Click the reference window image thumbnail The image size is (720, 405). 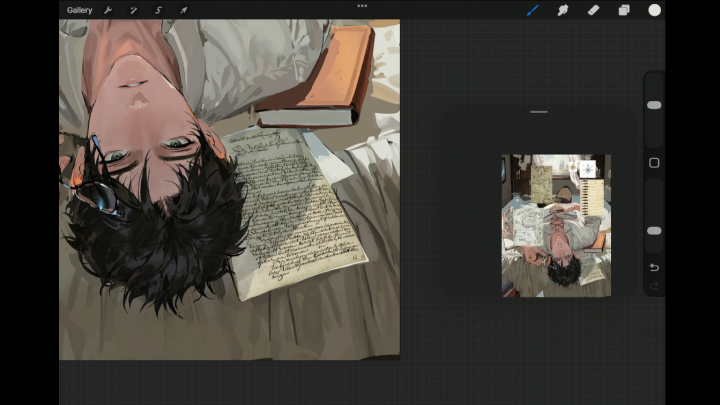pyautogui.click(x=556, y=225)
